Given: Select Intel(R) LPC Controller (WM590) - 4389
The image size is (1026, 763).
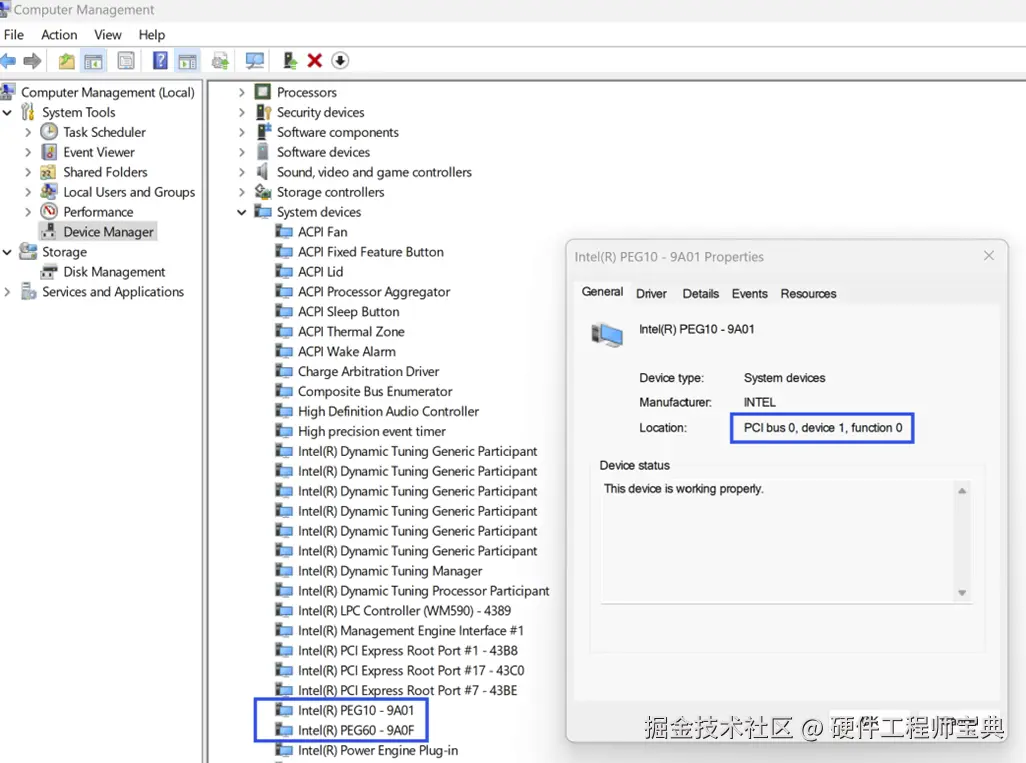Looking at the screenshot, I should click(404, 611).
